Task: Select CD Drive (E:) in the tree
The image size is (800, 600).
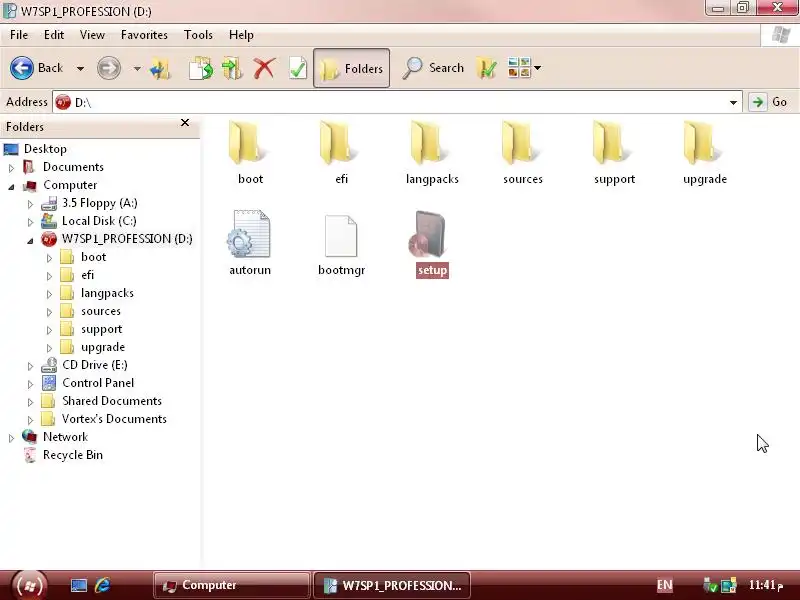Action: click(95, 365)
